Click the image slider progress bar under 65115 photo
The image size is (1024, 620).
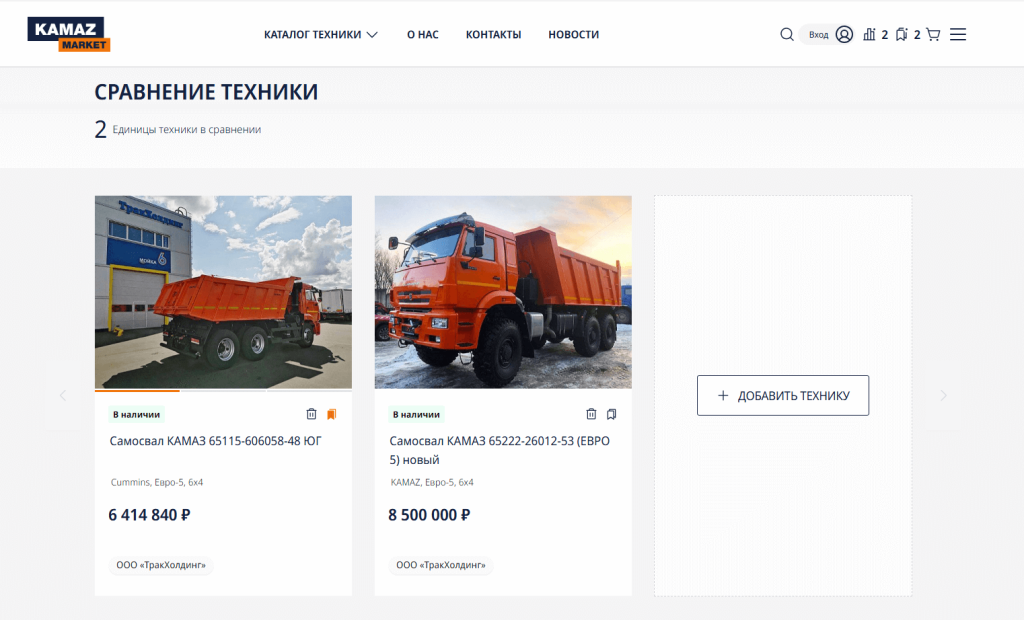223,391
